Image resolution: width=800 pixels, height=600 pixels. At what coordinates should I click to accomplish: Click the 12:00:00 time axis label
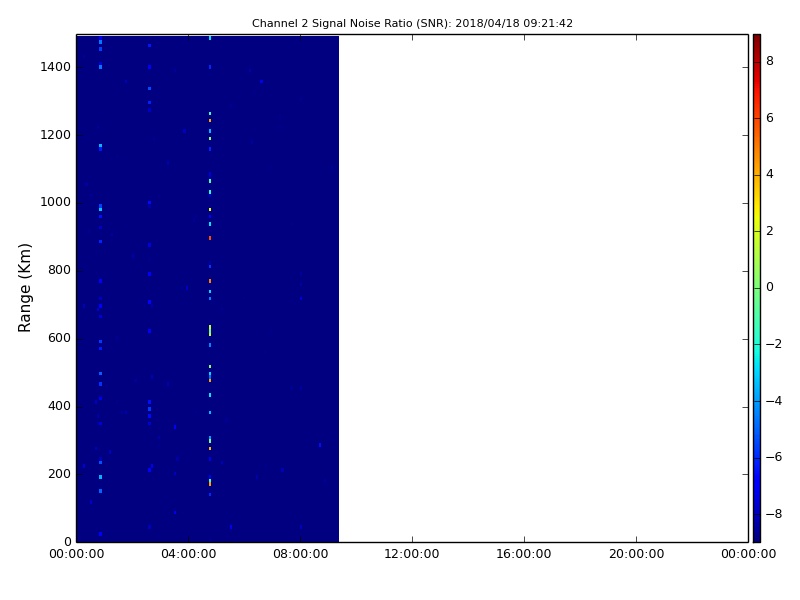tap(412, 554)
